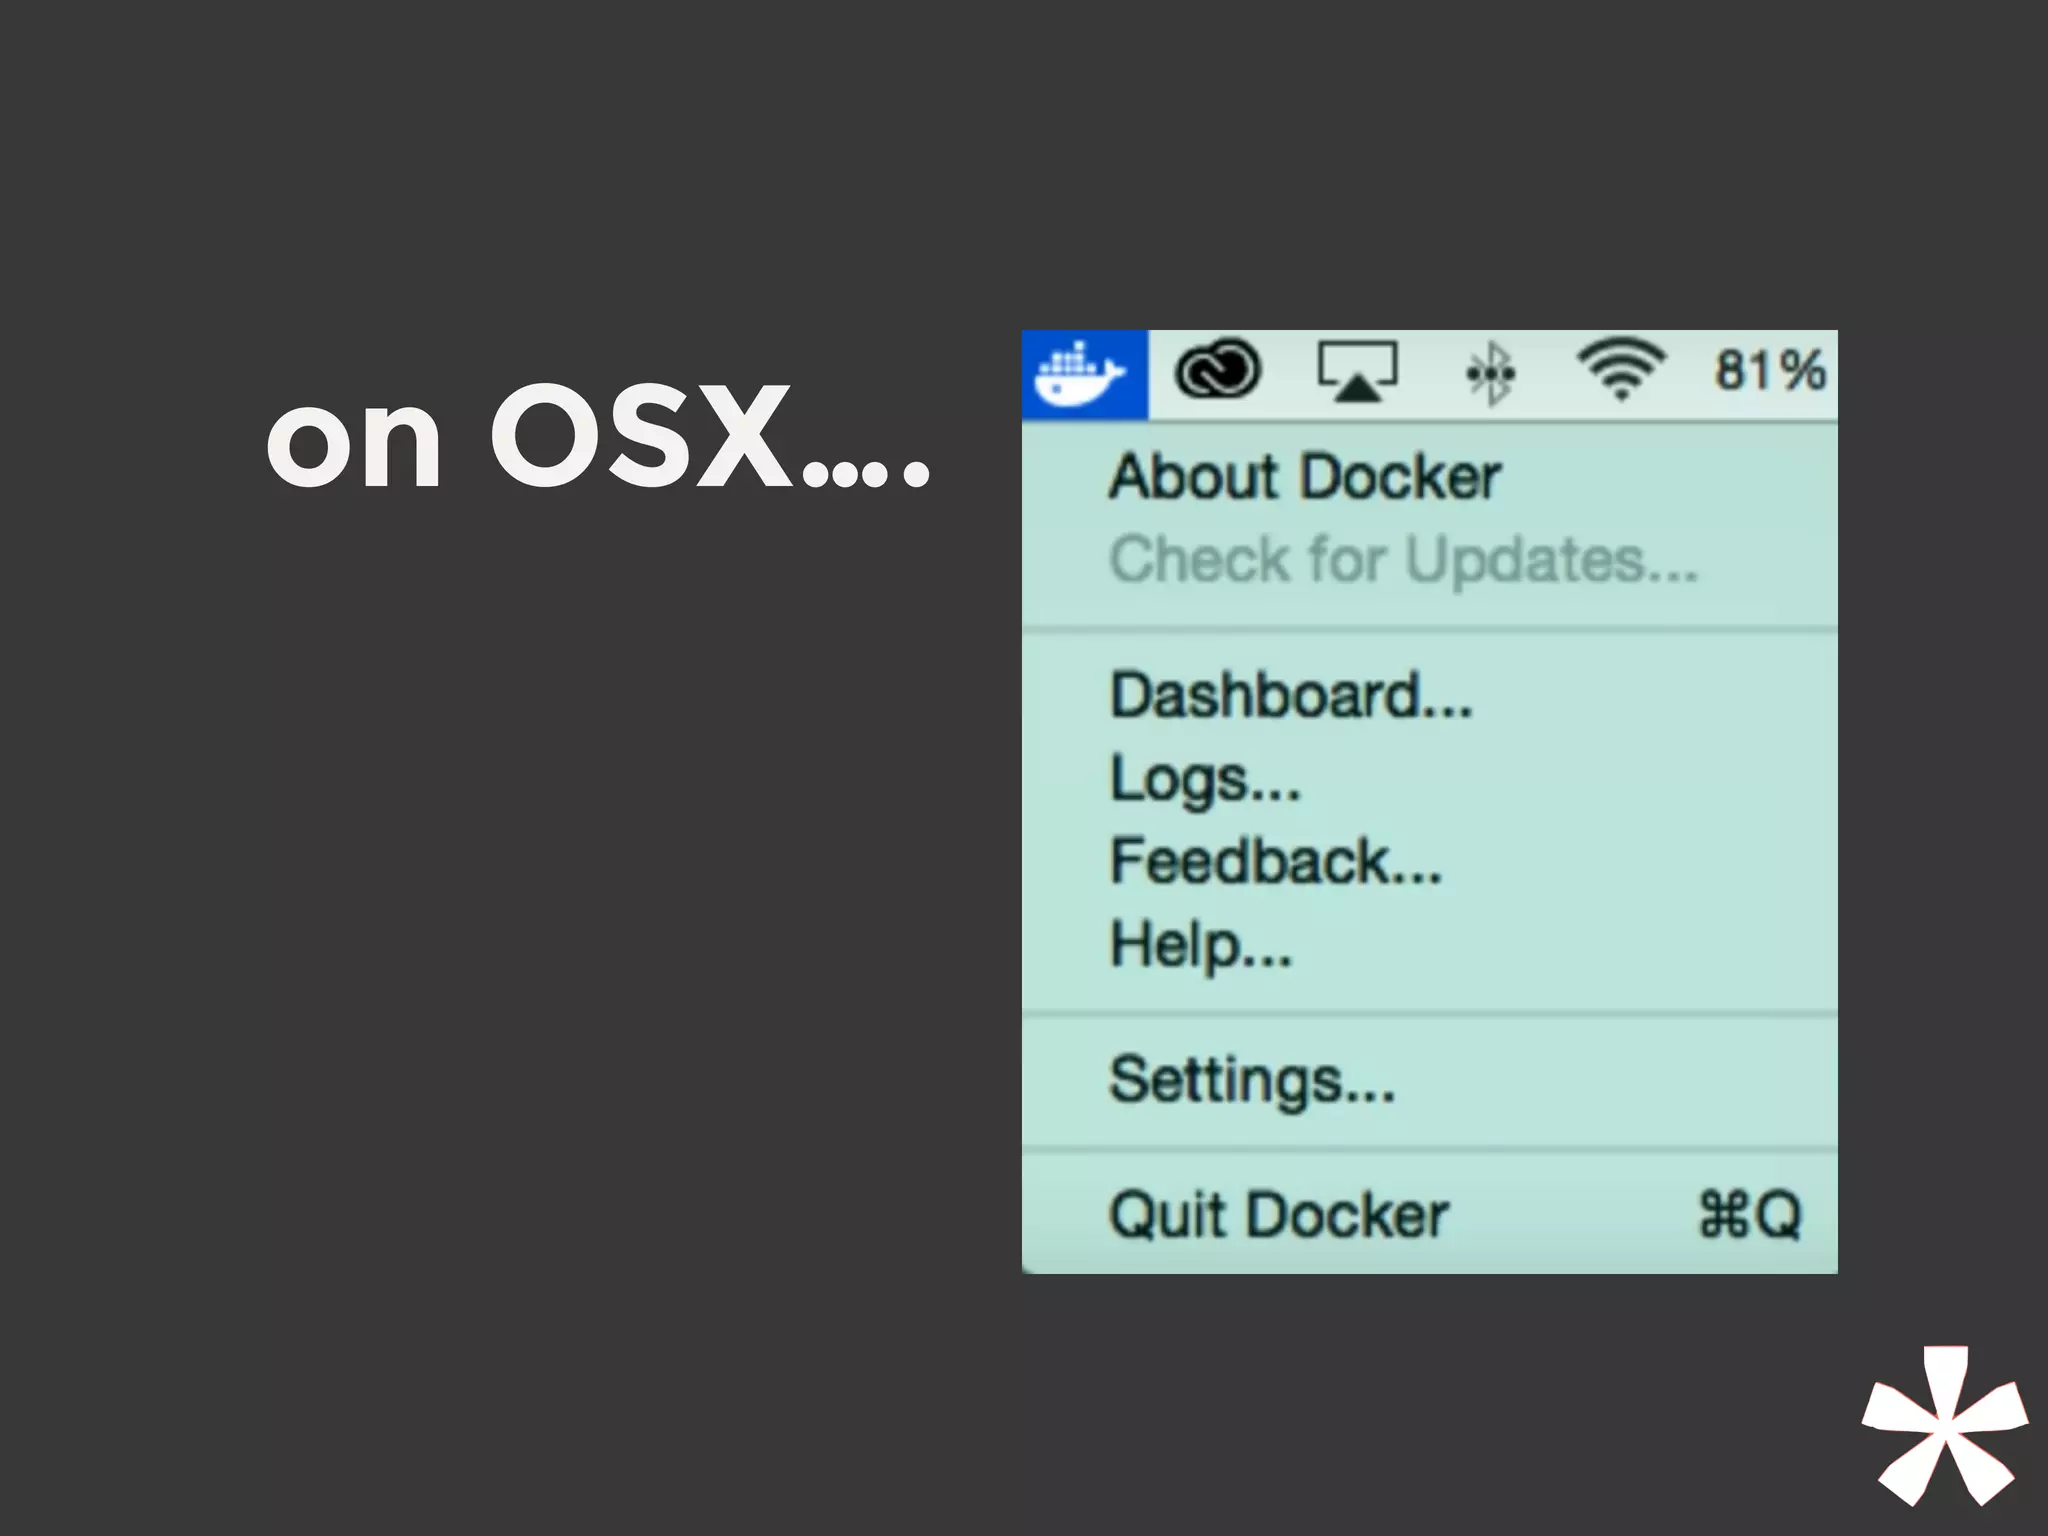Choose the Feedback… menu entry

[x=1430, y=861]
